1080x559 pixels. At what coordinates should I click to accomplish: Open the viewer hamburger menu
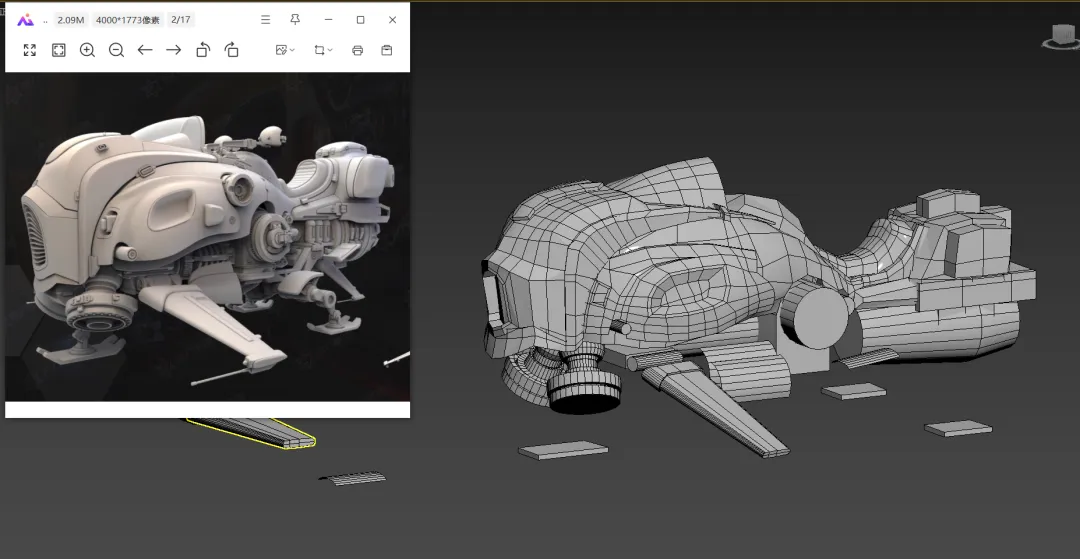coord(265,20)
